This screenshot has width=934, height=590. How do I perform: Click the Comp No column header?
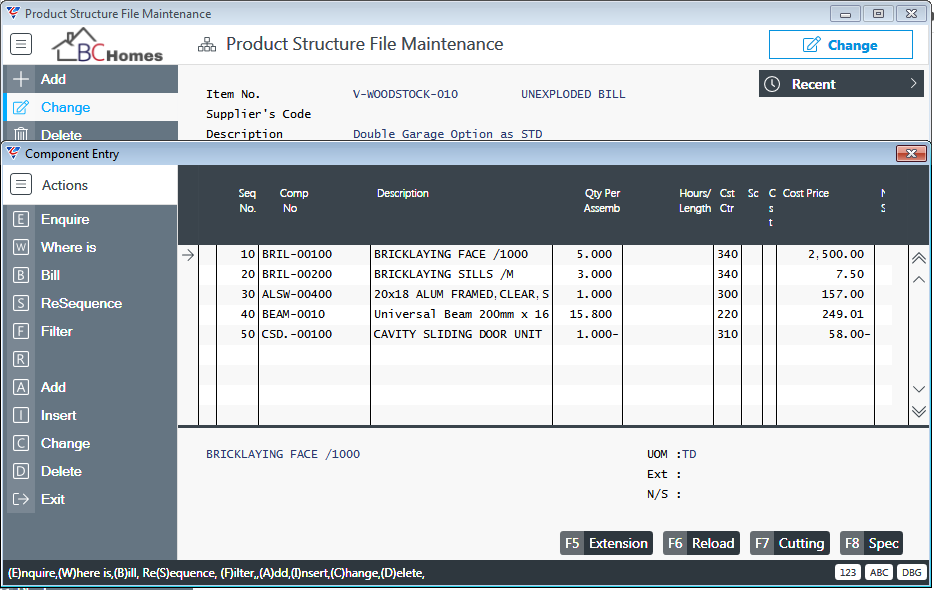pos(294,201)
